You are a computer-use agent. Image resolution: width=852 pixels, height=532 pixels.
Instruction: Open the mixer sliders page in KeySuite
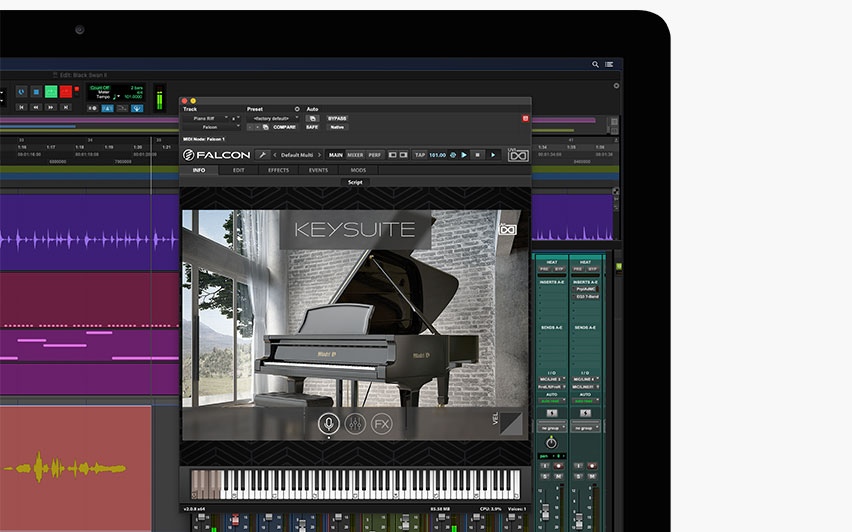coord(355,423)
